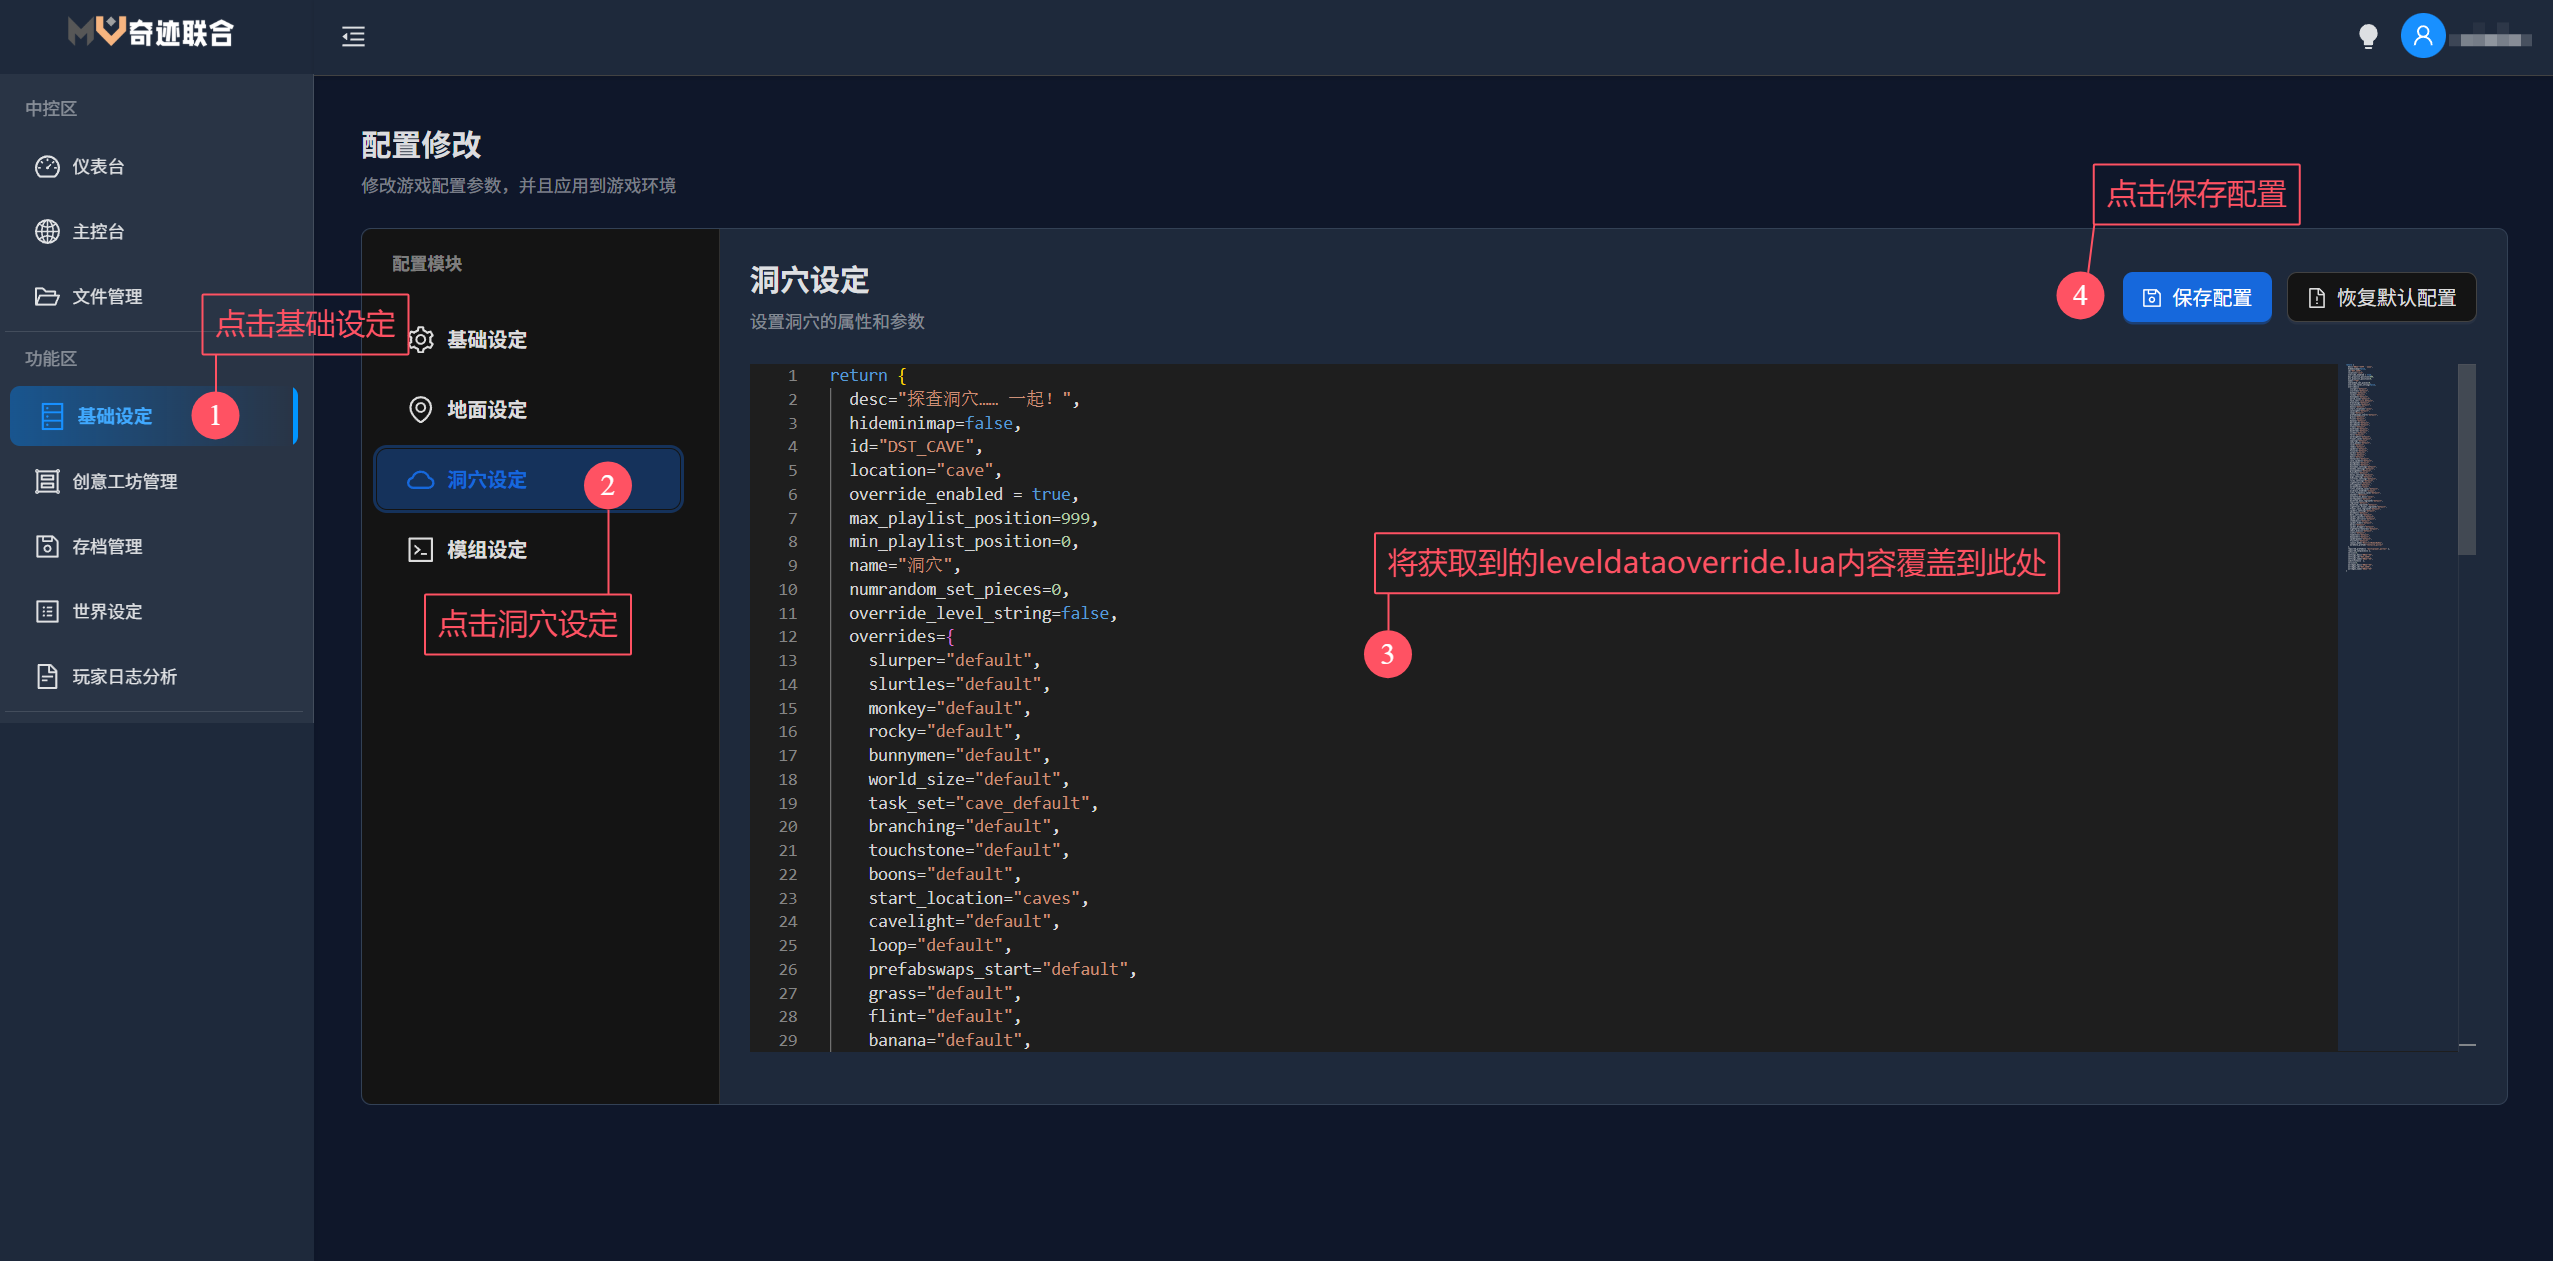Select 基础设定 in the 功能区 sidebar

click(x=114, y=416)
